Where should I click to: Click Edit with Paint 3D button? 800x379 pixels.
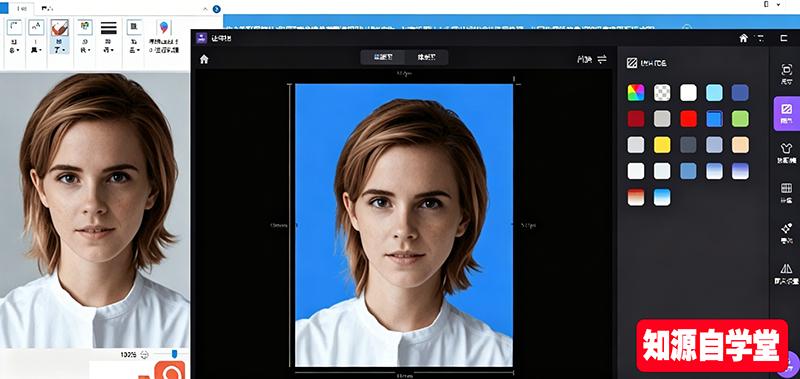pos(163,36)
